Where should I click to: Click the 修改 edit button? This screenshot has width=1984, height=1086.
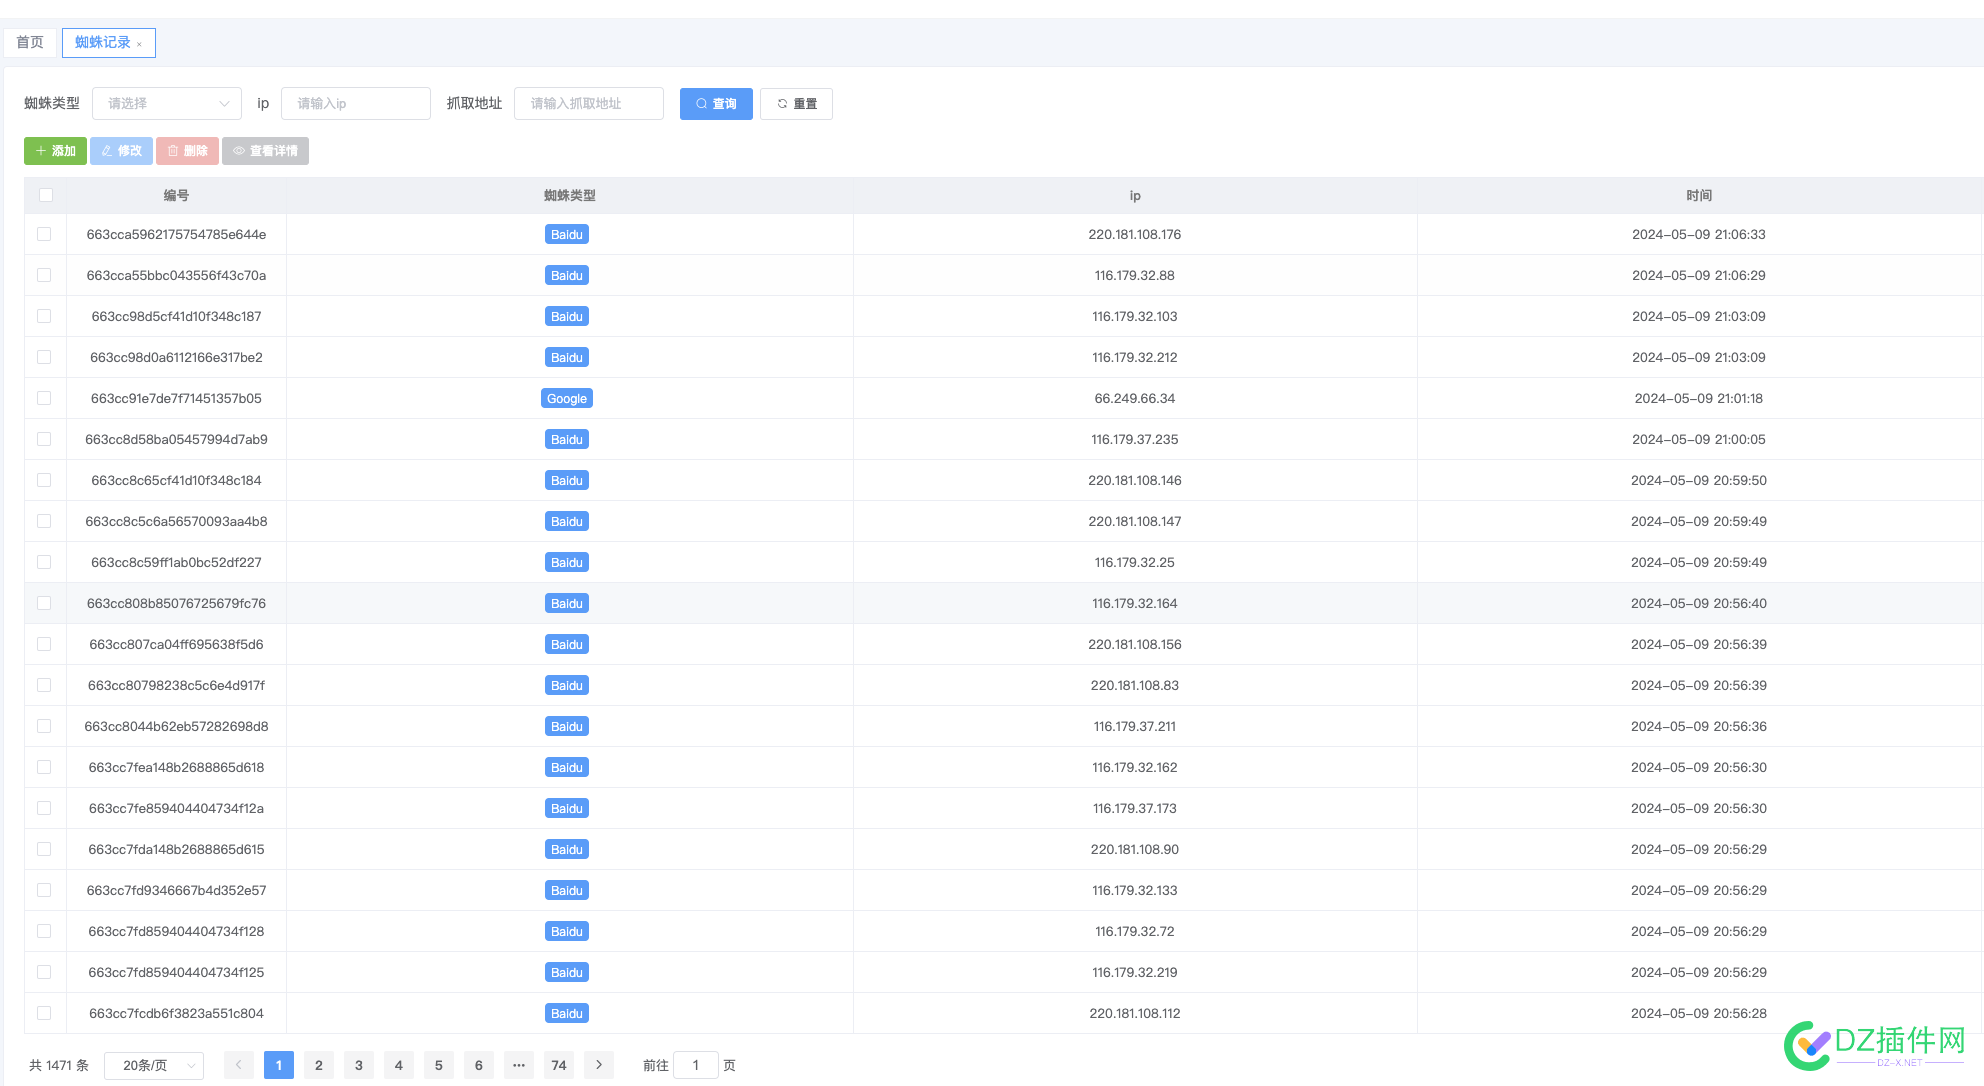coord(121,151)
